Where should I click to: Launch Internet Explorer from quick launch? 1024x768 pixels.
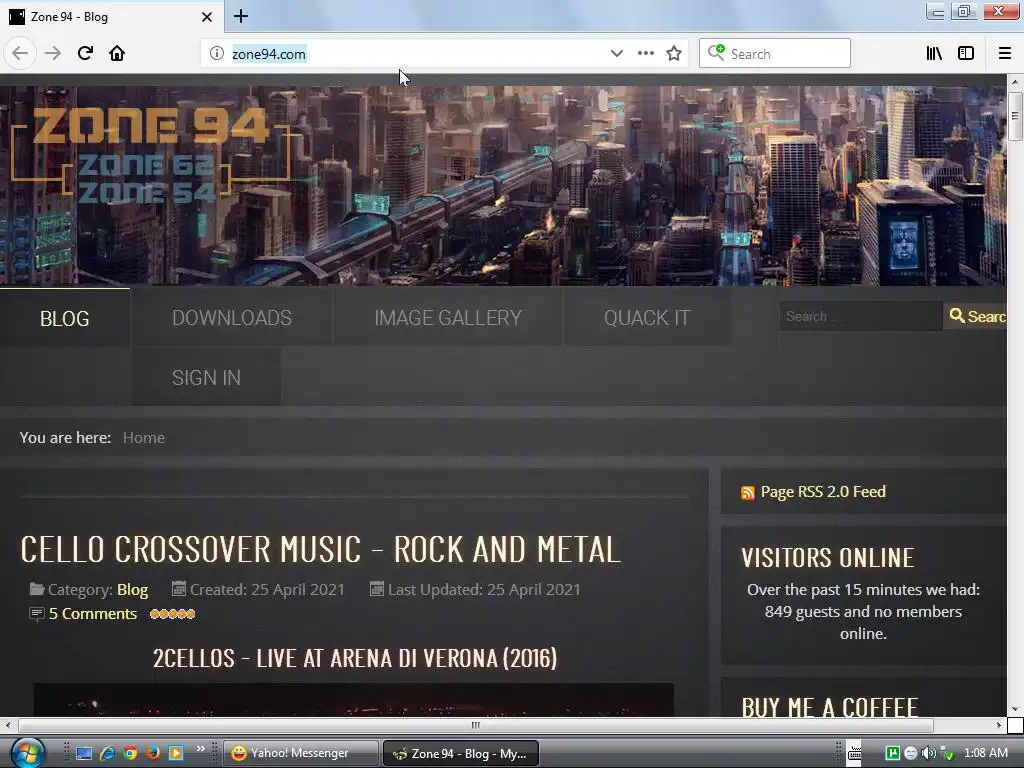(107, 753)
